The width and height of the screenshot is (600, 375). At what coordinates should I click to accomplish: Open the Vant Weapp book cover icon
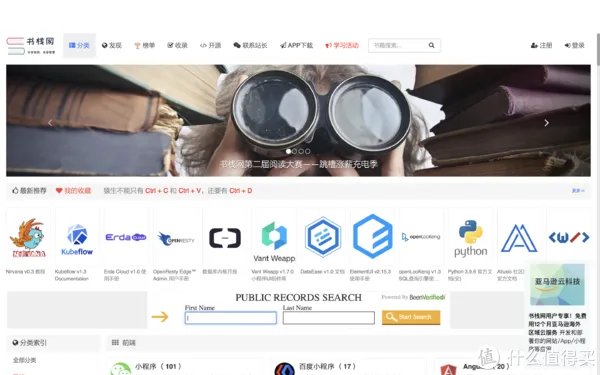(274, 241)
